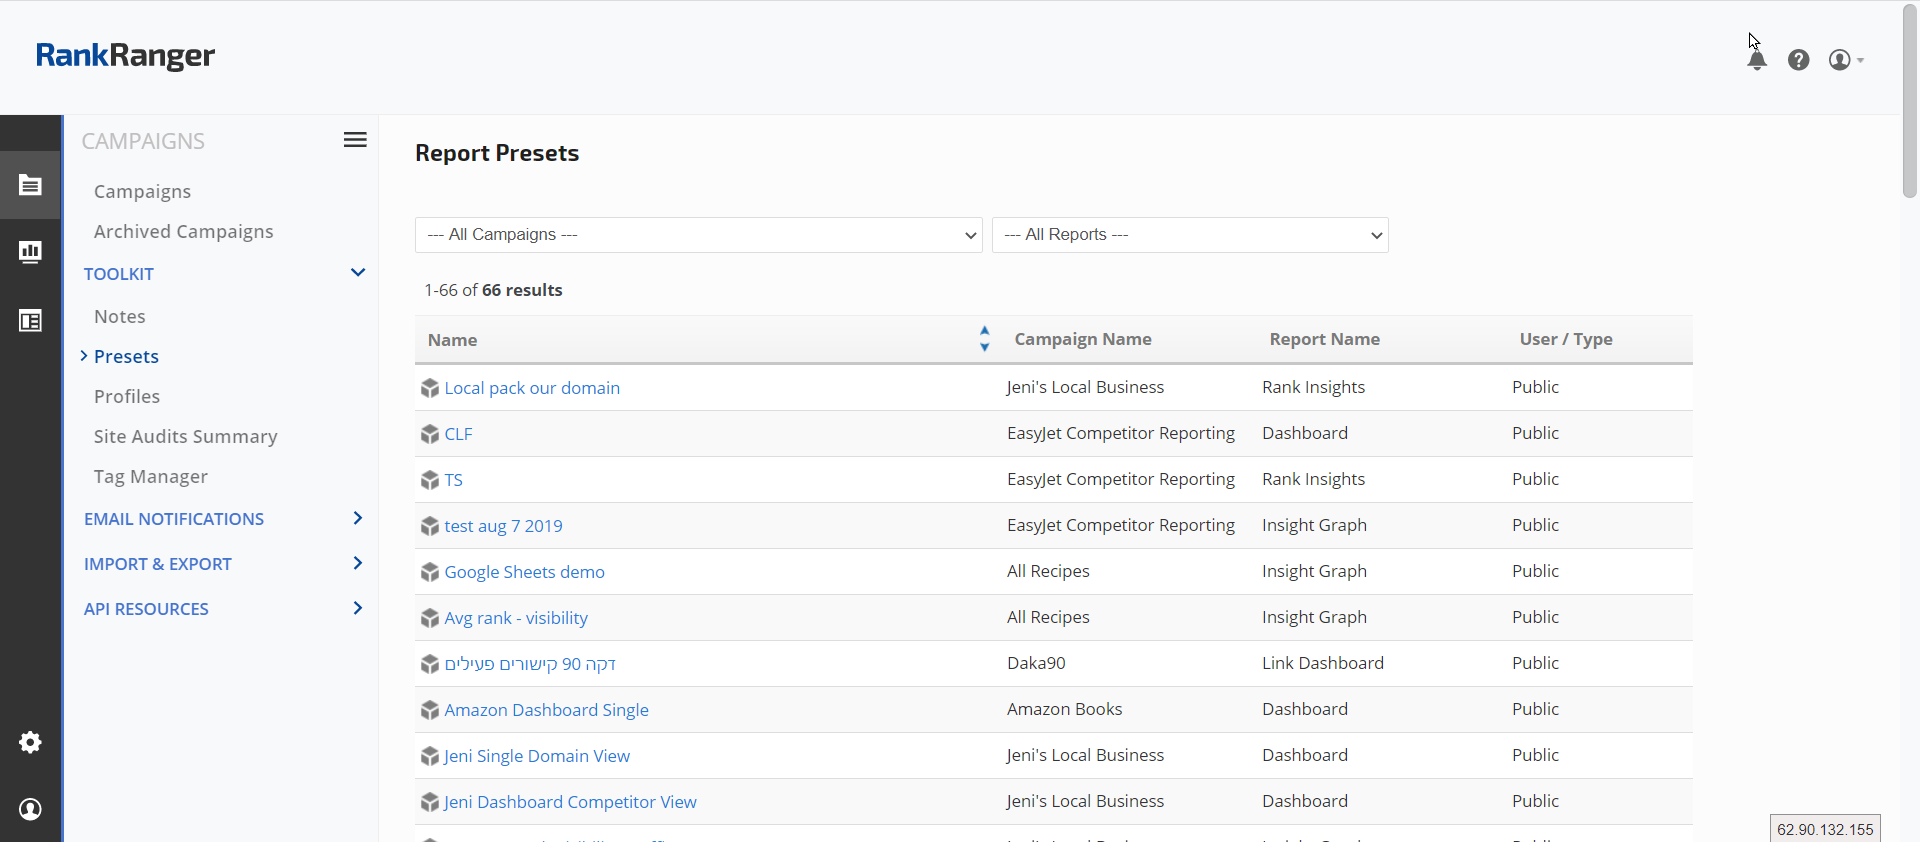The image size is (1920, 842).
Task: Click the help question mark icon
Action: [x=1798, y=60]
